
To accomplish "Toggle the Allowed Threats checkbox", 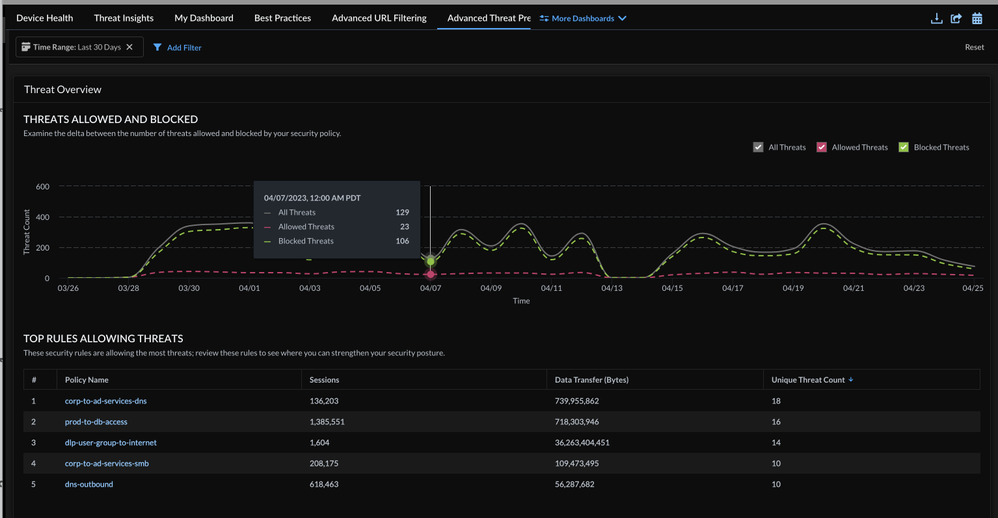I will click(x=822, y=147).
